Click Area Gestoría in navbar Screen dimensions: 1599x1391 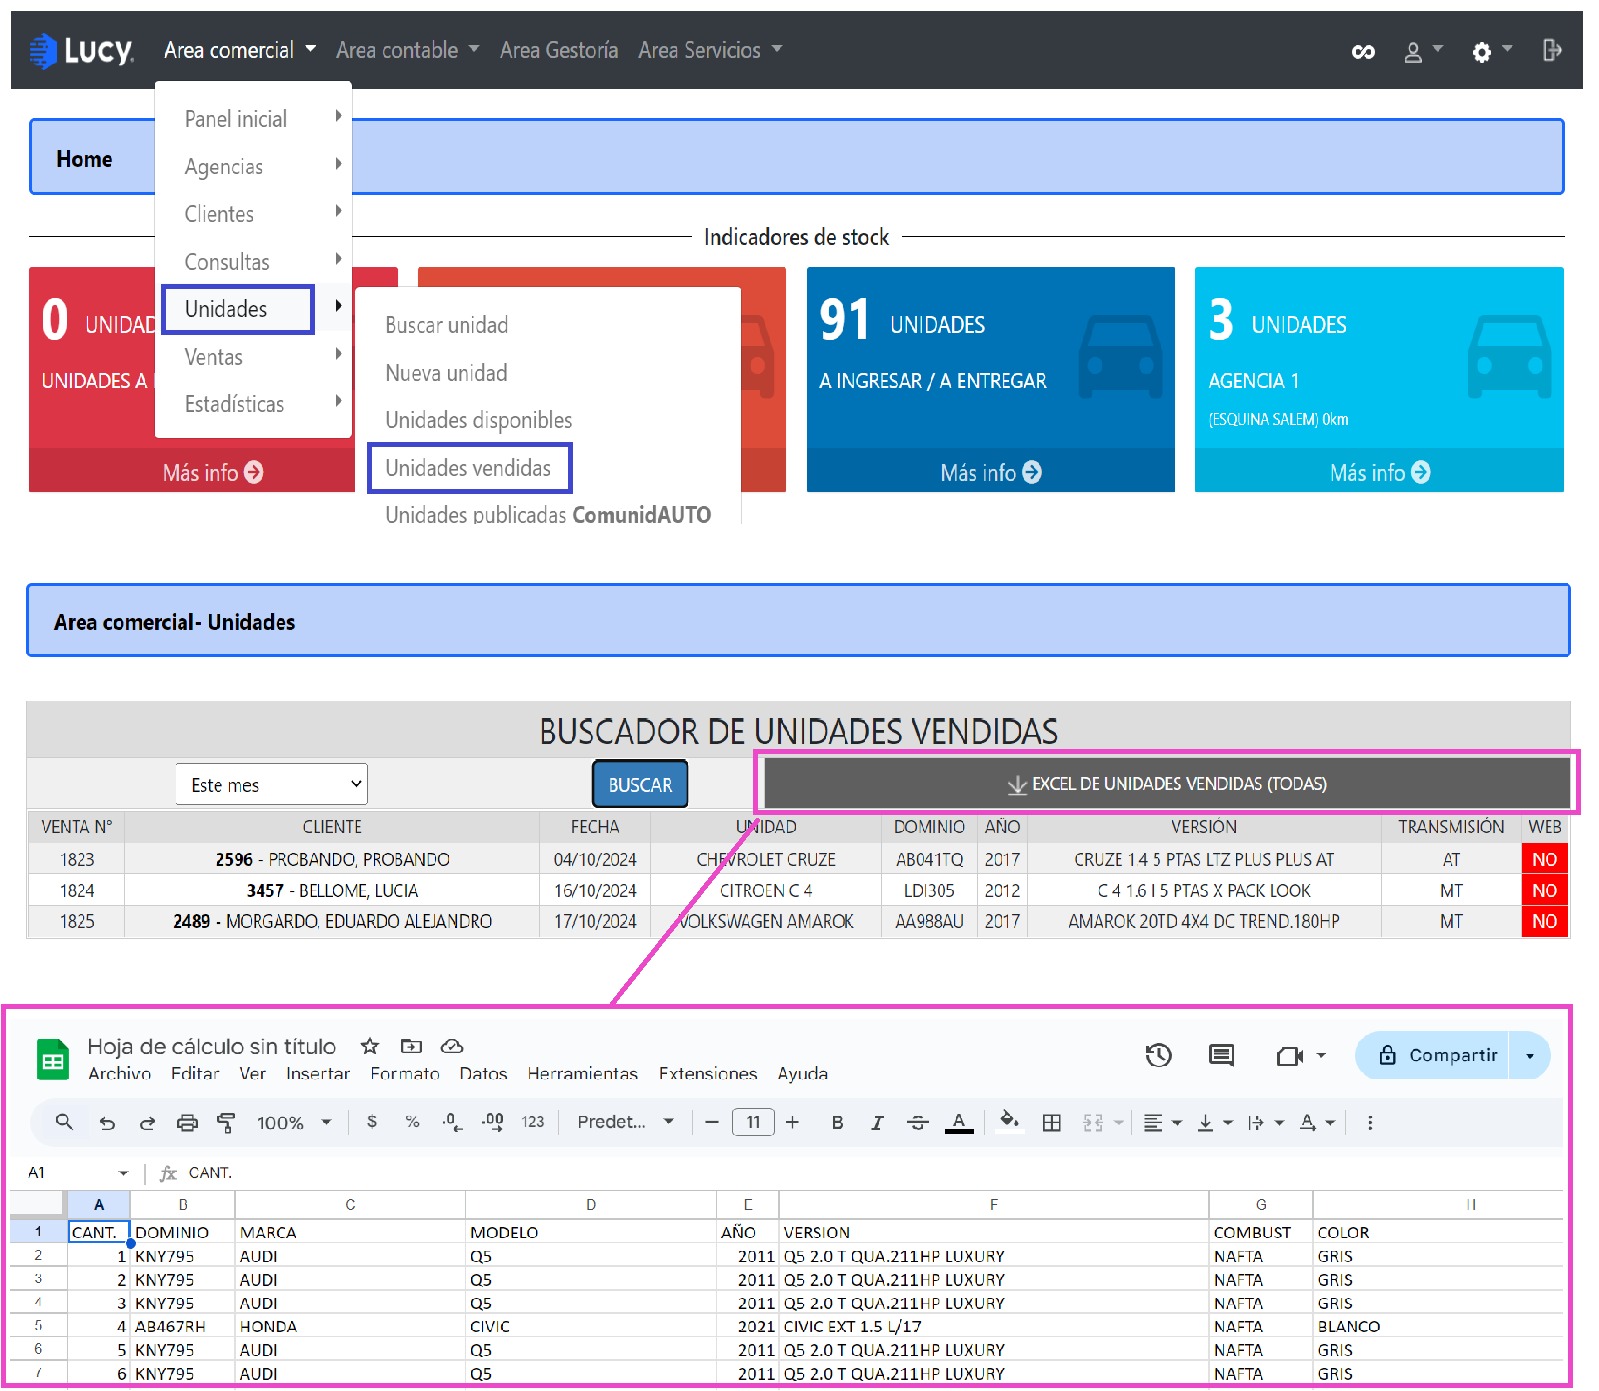coord(559,50)
